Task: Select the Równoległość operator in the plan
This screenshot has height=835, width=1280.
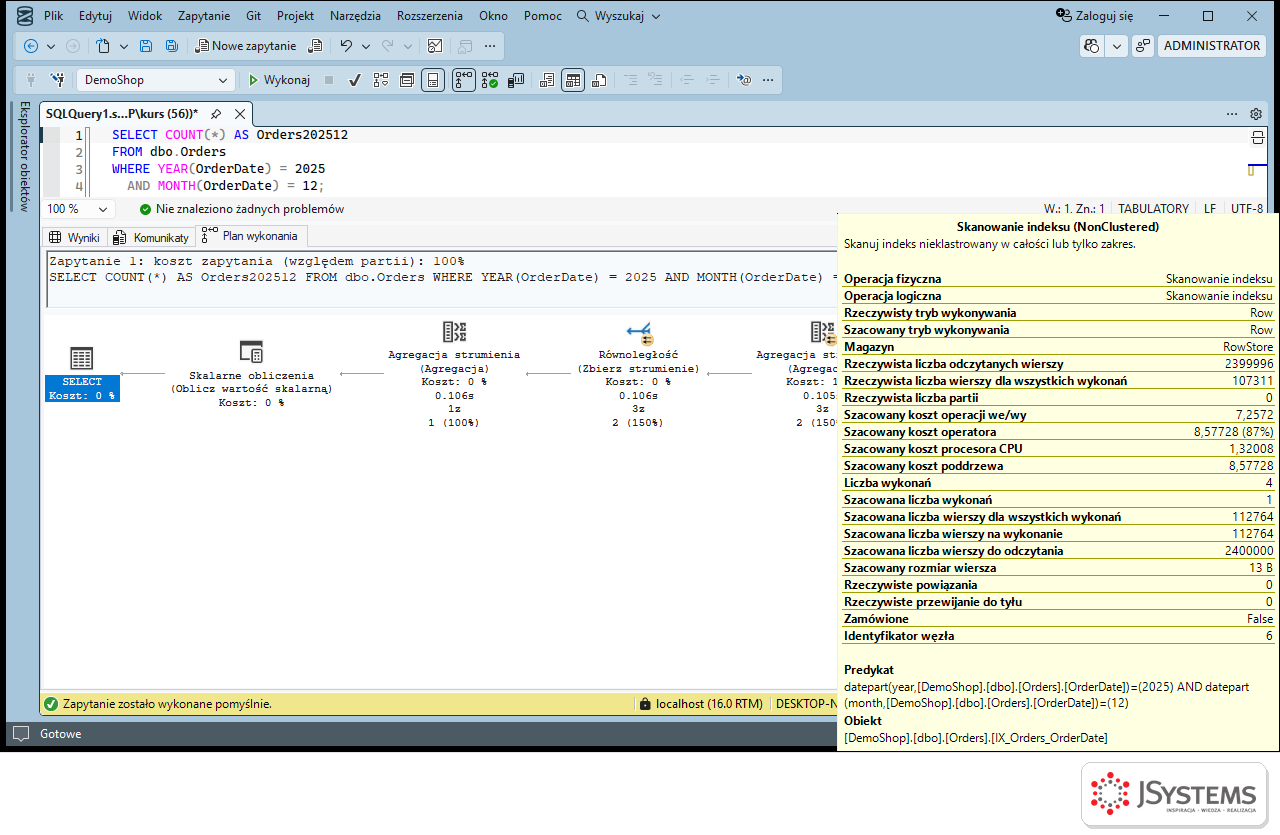Action: tap(638, 374)
